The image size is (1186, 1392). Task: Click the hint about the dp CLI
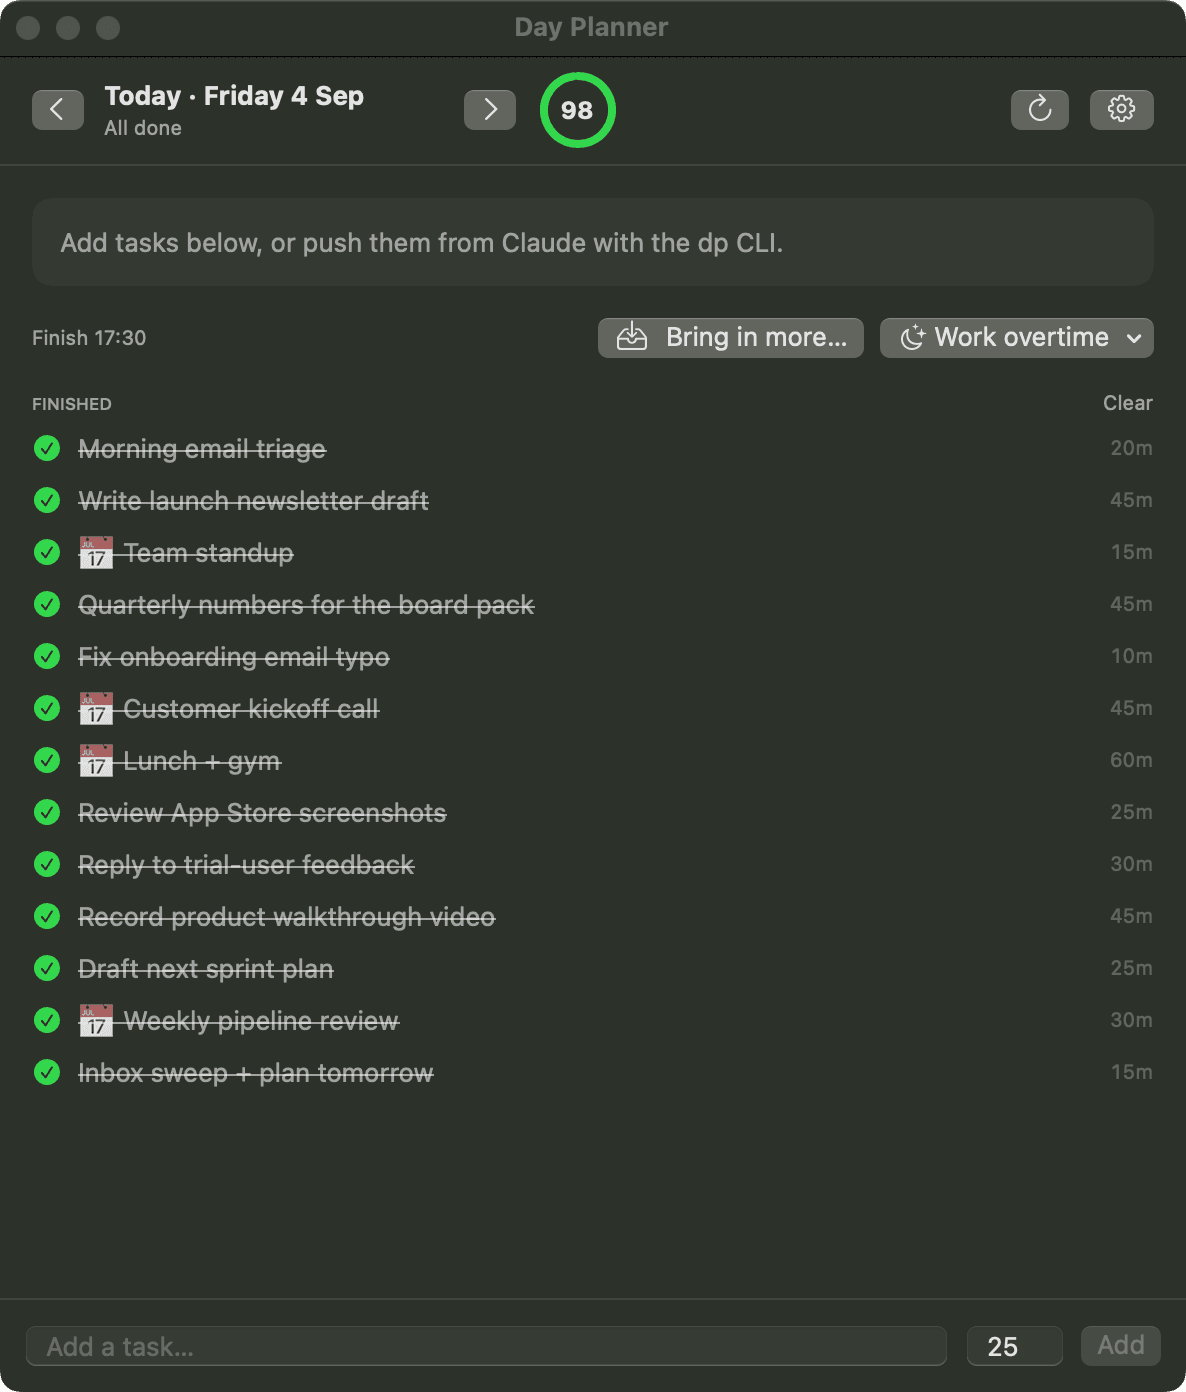click(421, 243)
